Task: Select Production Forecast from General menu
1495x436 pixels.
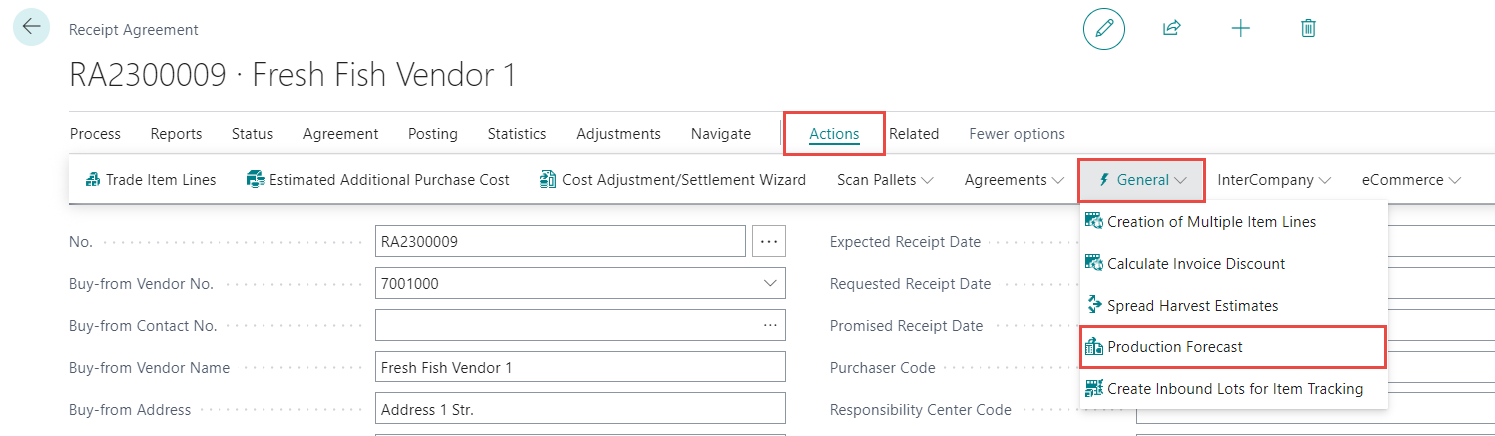Action: [x=1175, y=347]
